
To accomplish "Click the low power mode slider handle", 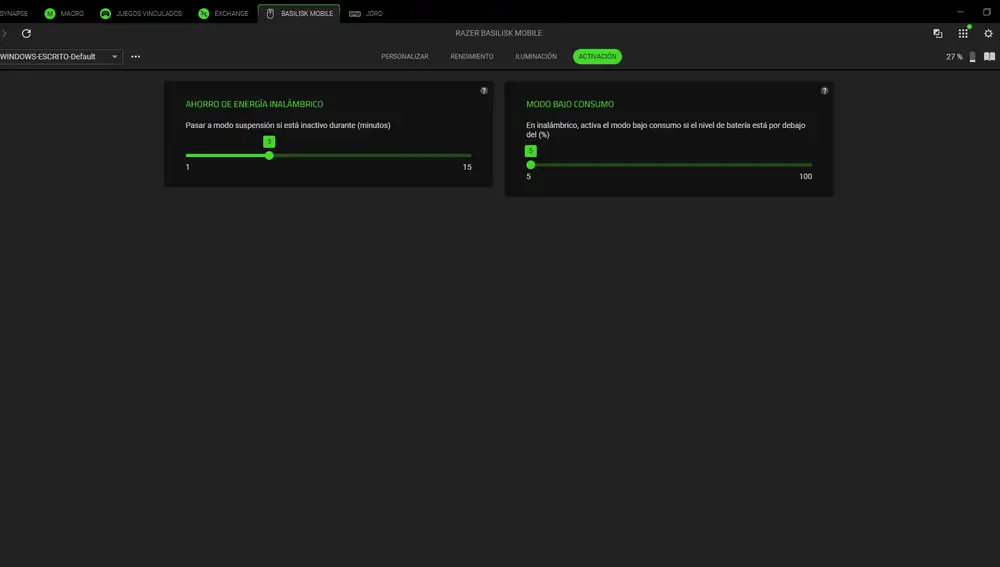I will [531, 165].
